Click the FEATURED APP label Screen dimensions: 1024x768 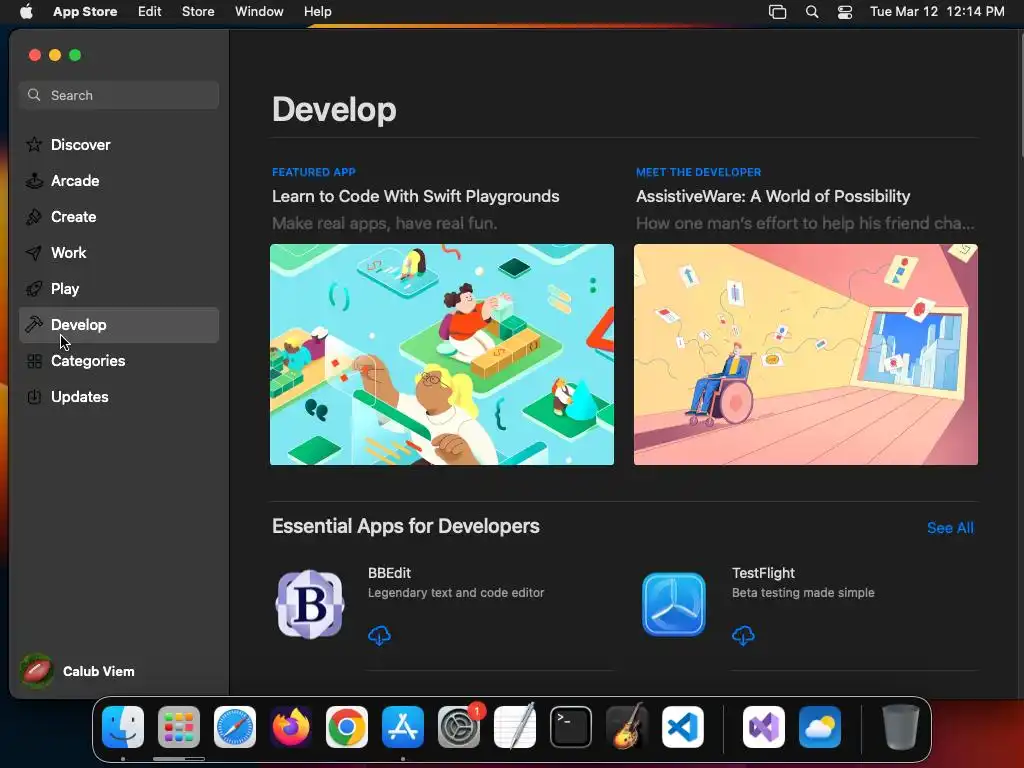(313, 172)
